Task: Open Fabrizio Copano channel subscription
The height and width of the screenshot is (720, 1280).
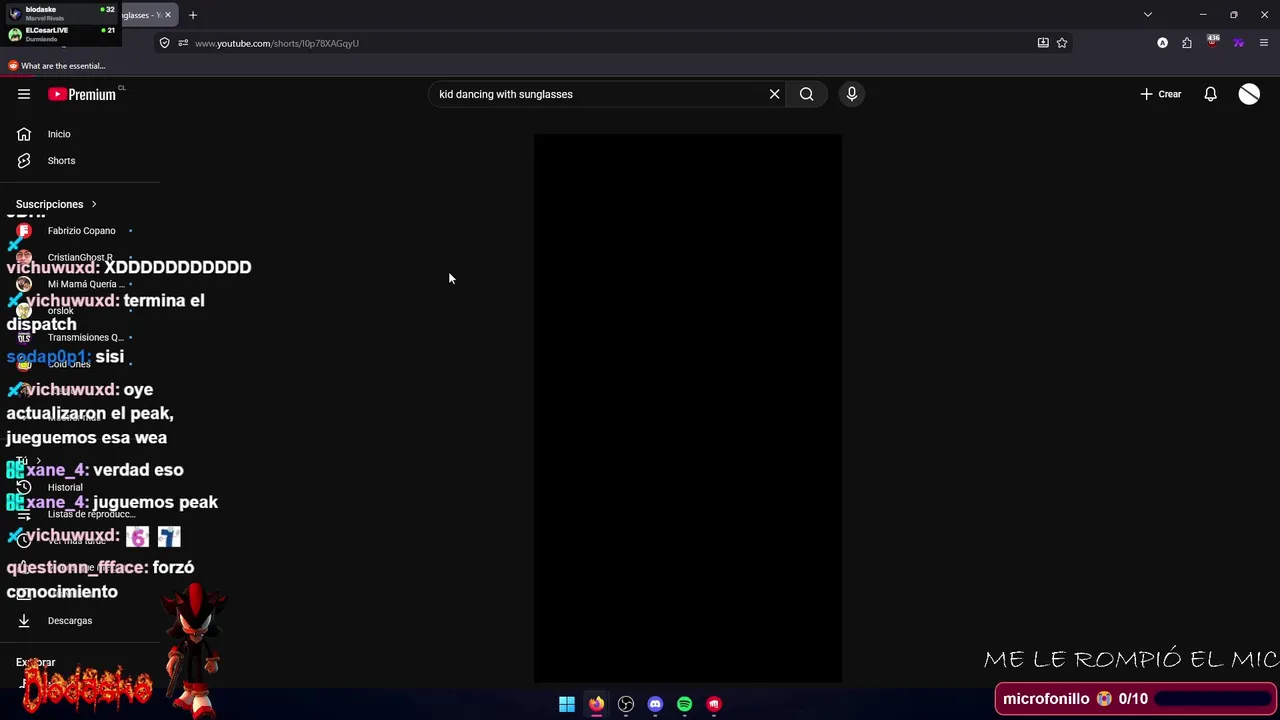Action: 81,231
